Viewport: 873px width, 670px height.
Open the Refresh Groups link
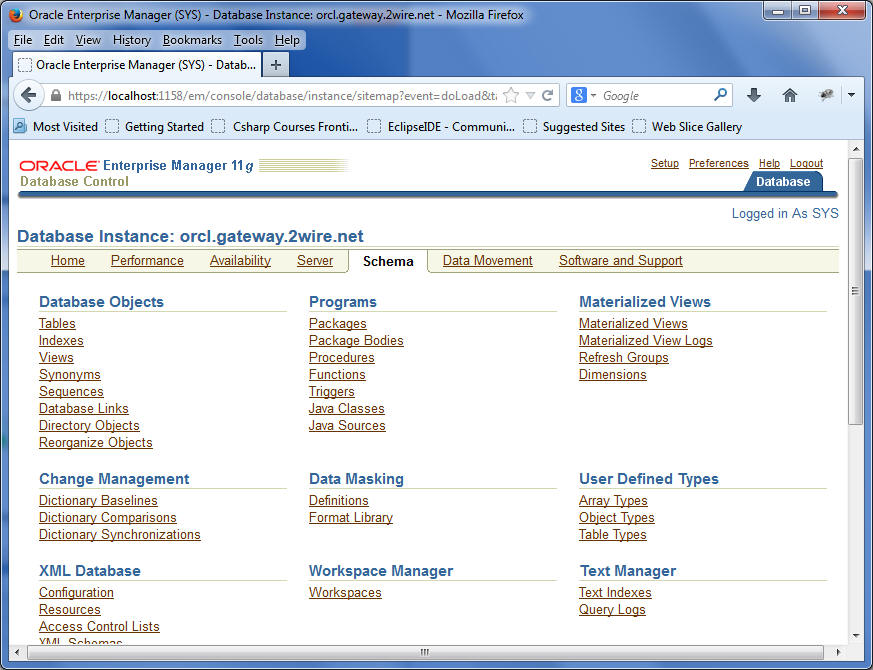point(624,358)
